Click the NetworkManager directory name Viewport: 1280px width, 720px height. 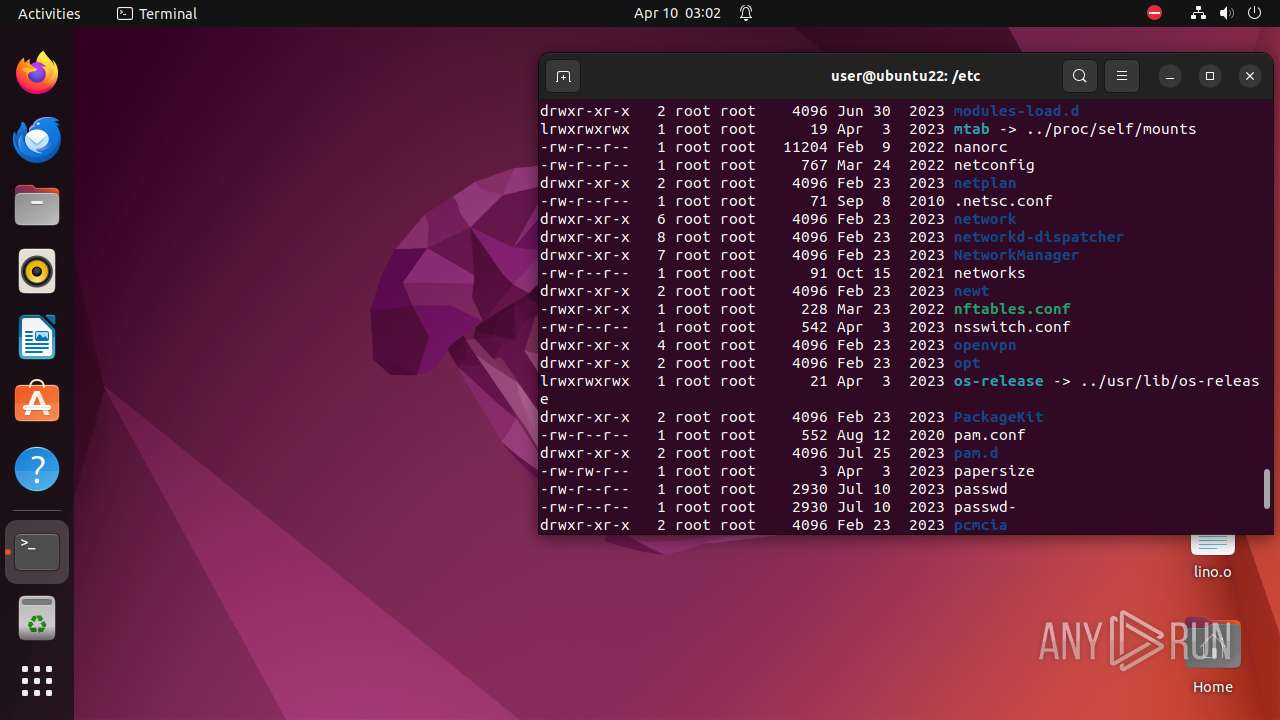[1016, 255]
